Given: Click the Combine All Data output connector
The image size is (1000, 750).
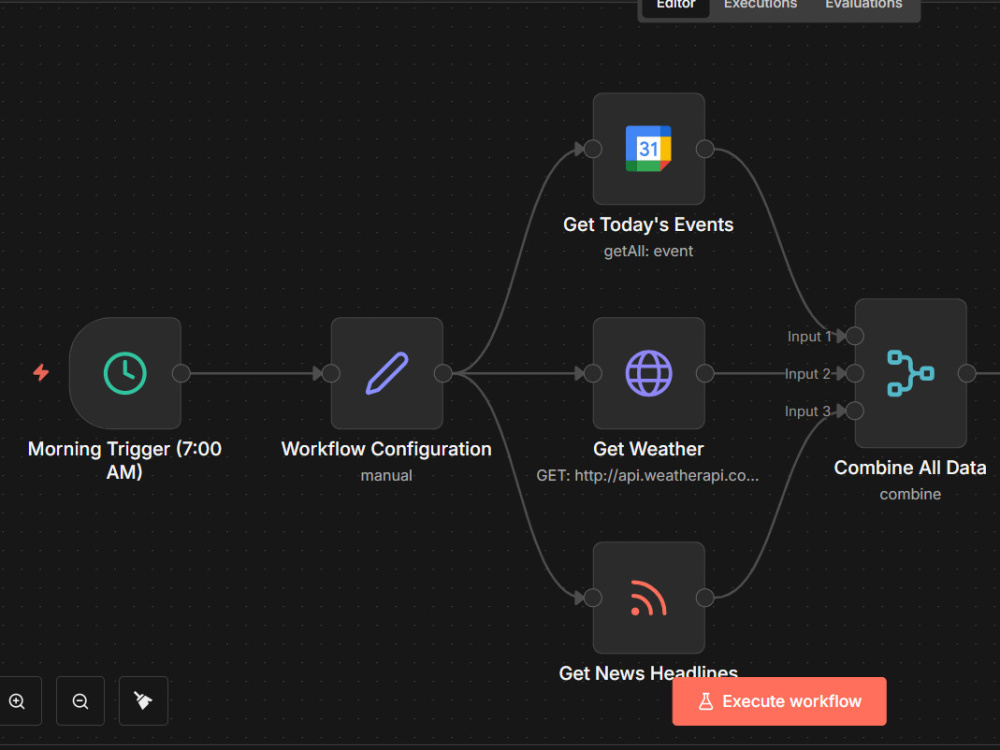Looking at the screenshot, I should coord(967,373).
